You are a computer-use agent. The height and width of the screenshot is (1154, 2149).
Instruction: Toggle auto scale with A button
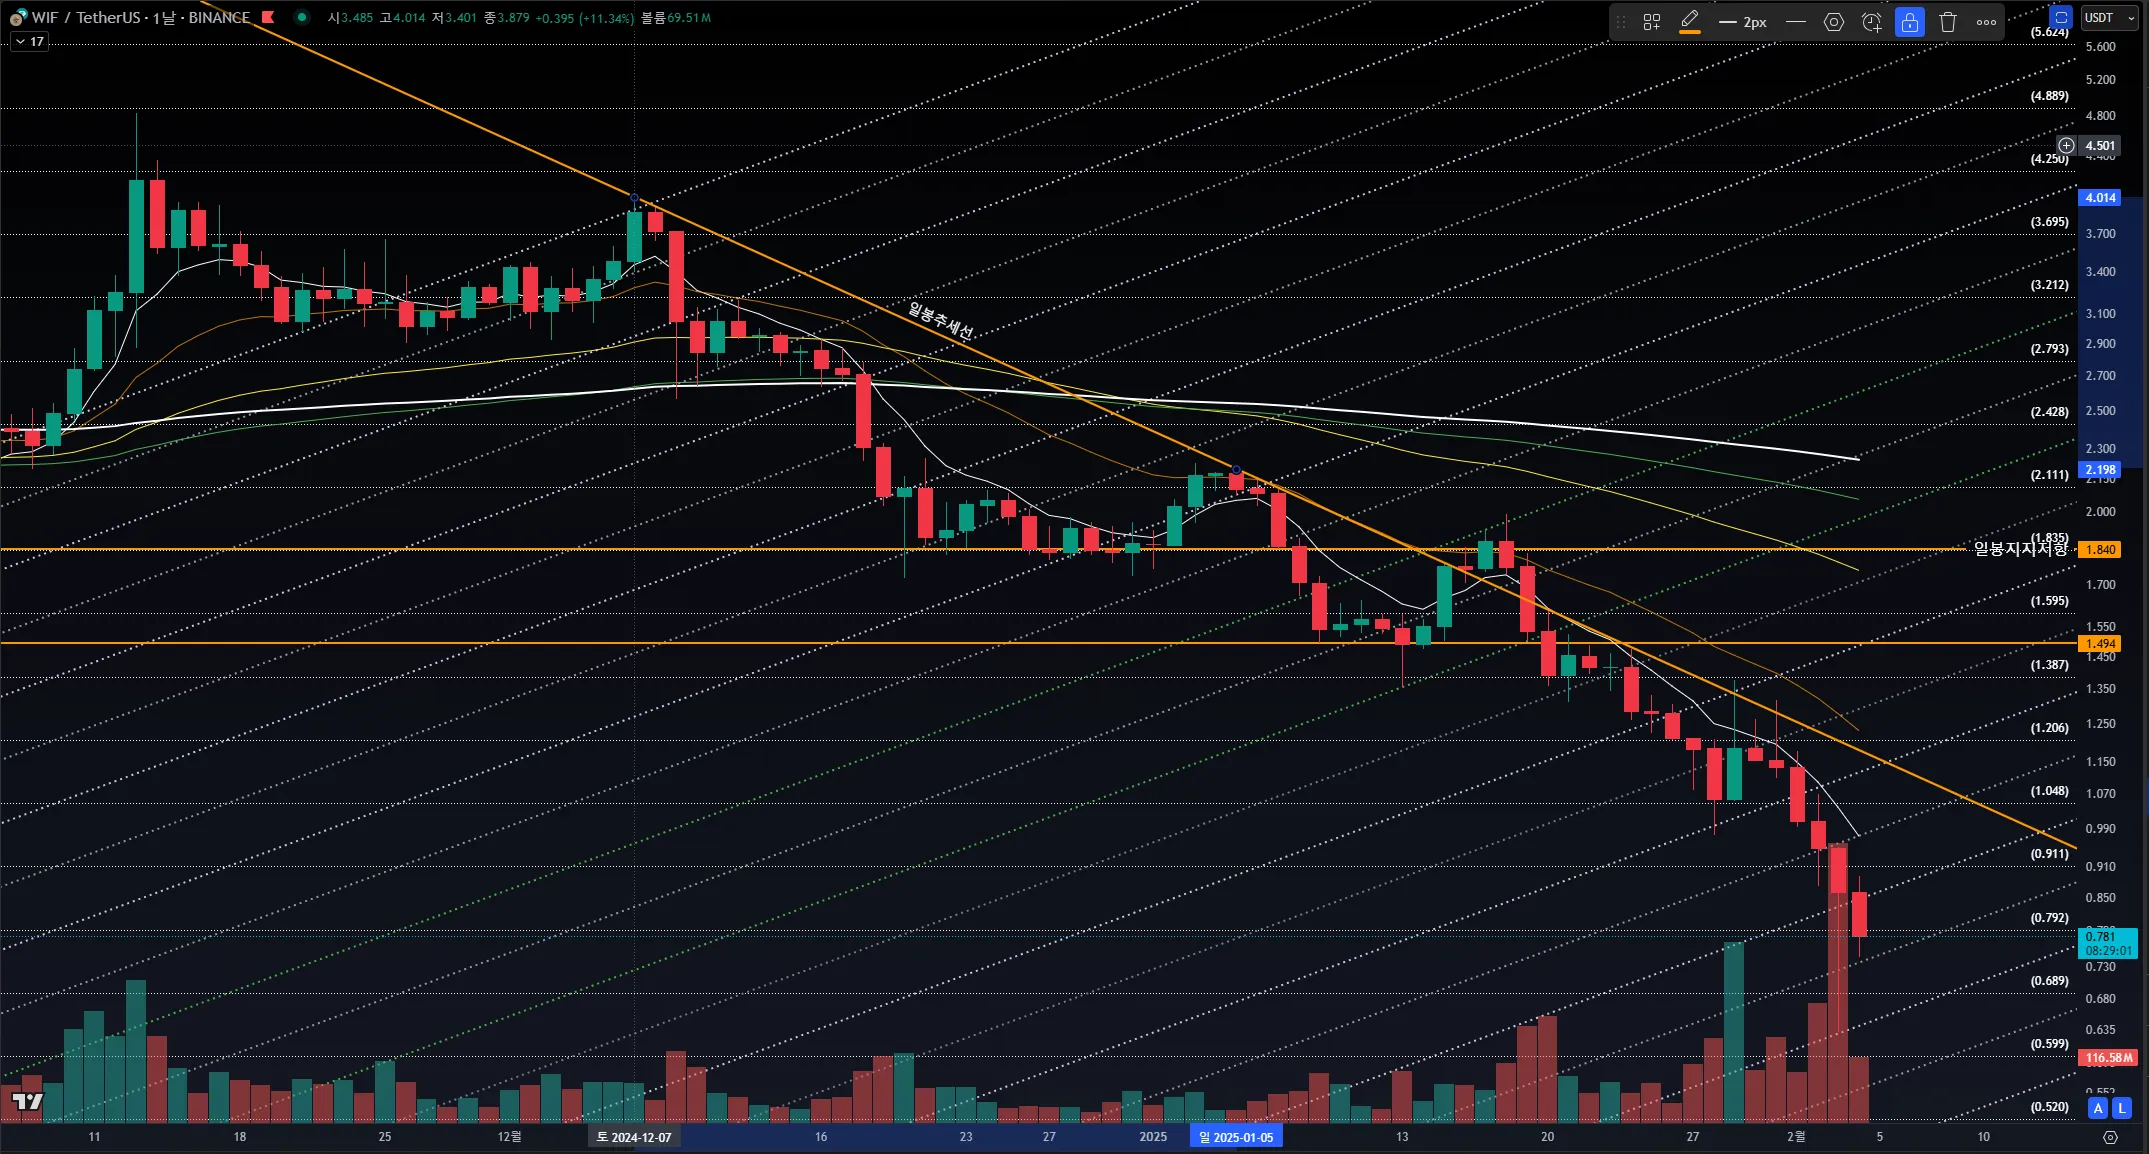point(2098,1107)
